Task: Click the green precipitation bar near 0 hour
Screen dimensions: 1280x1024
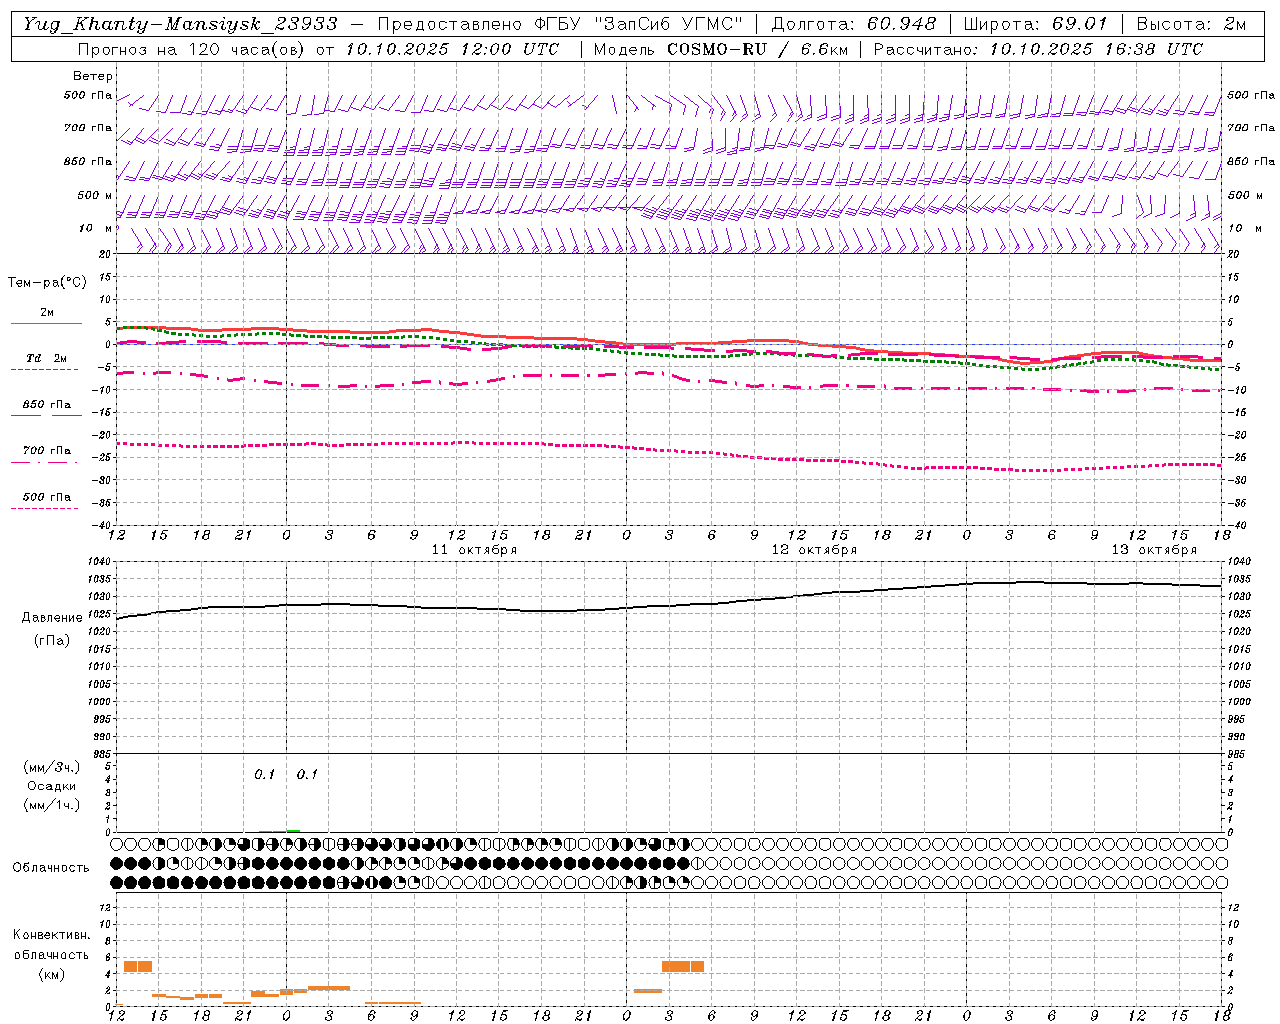Action: [x=293, y=830]
